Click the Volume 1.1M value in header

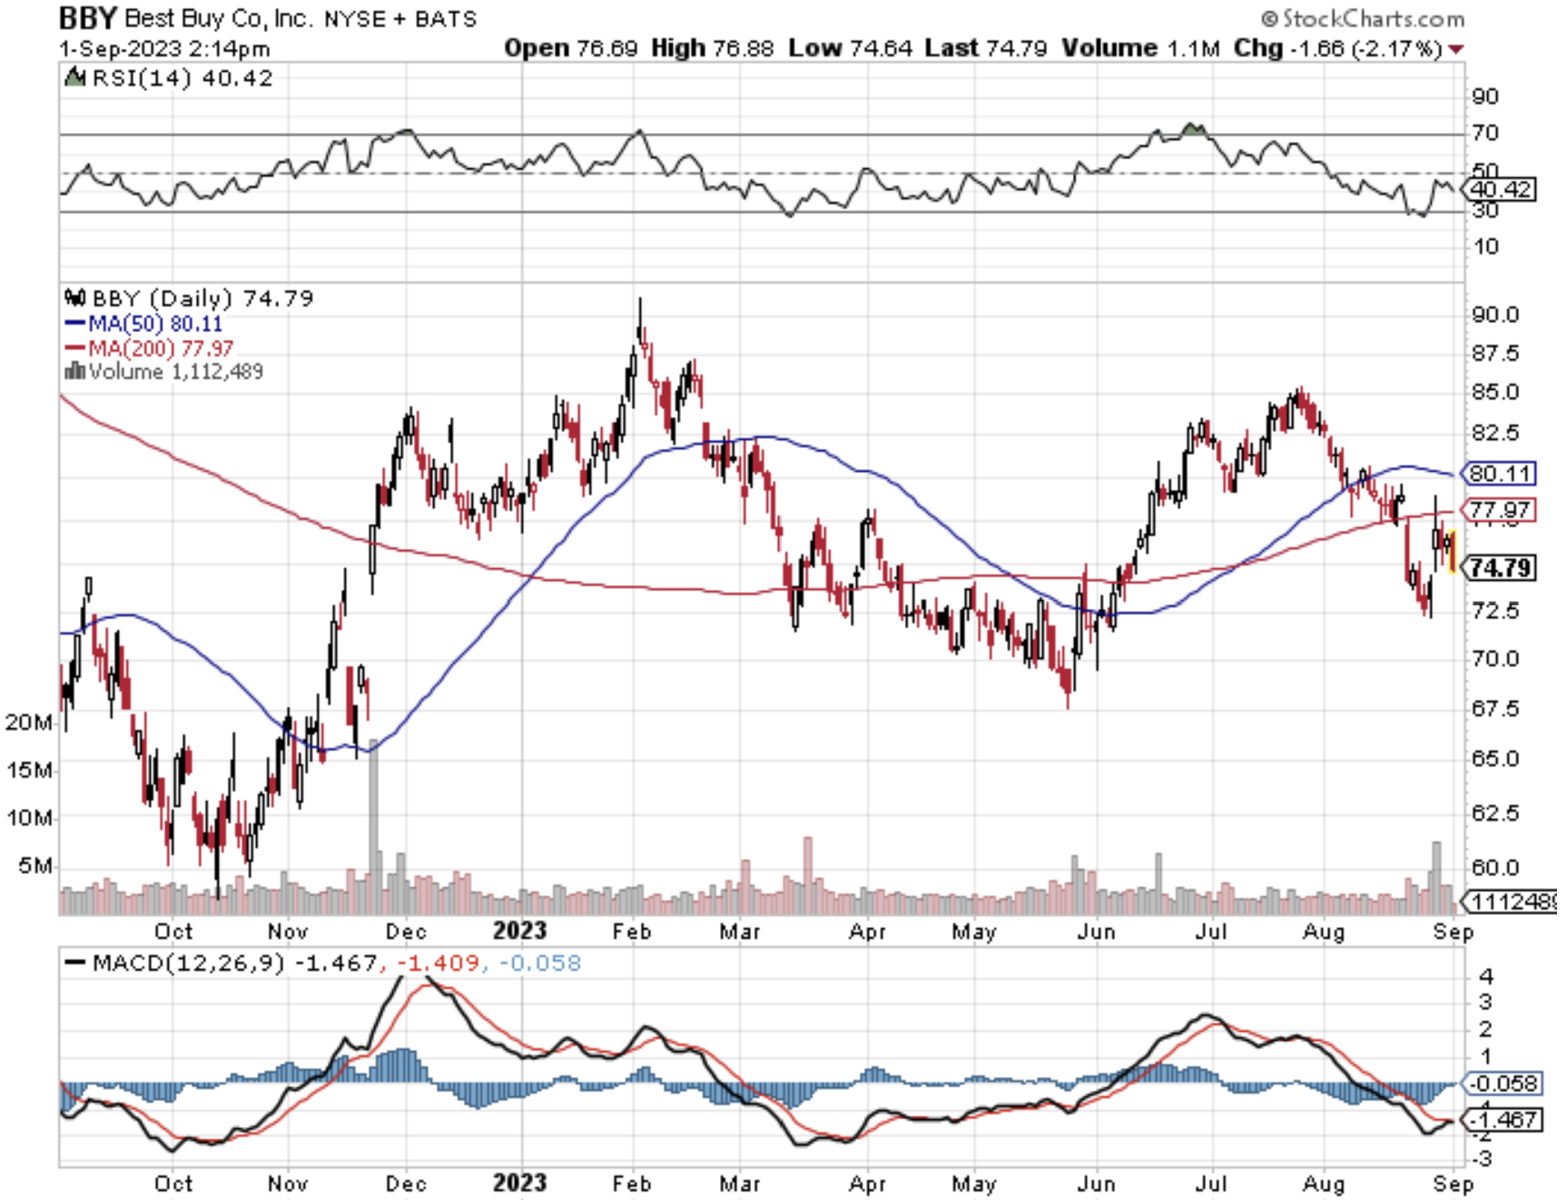point(1140,48)
